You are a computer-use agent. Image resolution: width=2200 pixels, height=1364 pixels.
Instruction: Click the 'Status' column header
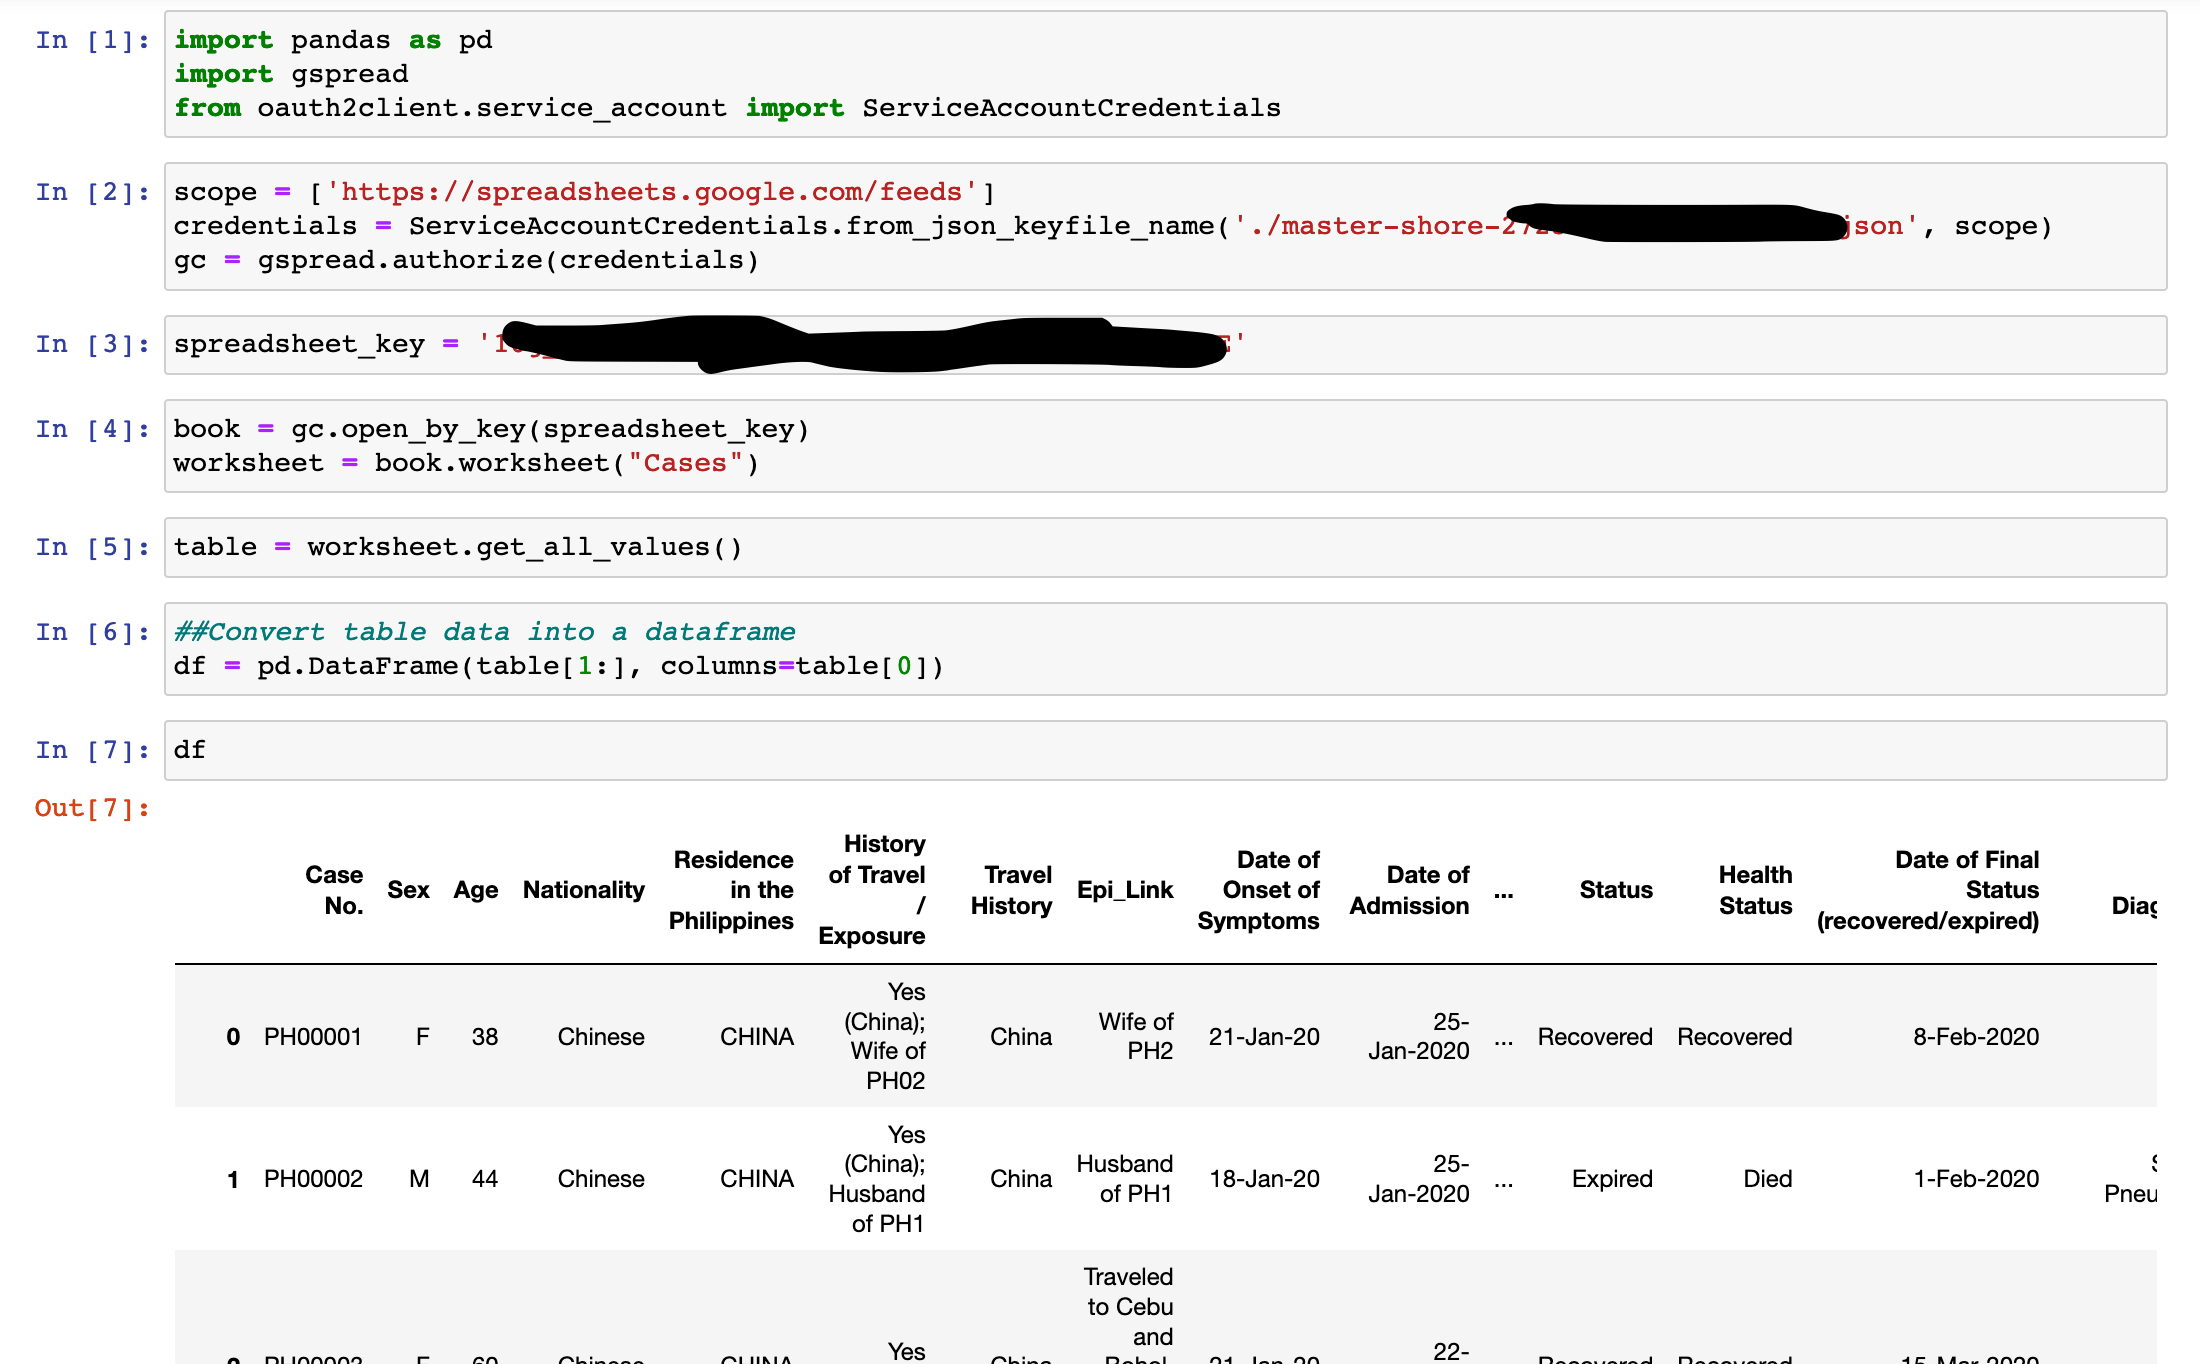pyautogui.click(x=1616, y=890)
